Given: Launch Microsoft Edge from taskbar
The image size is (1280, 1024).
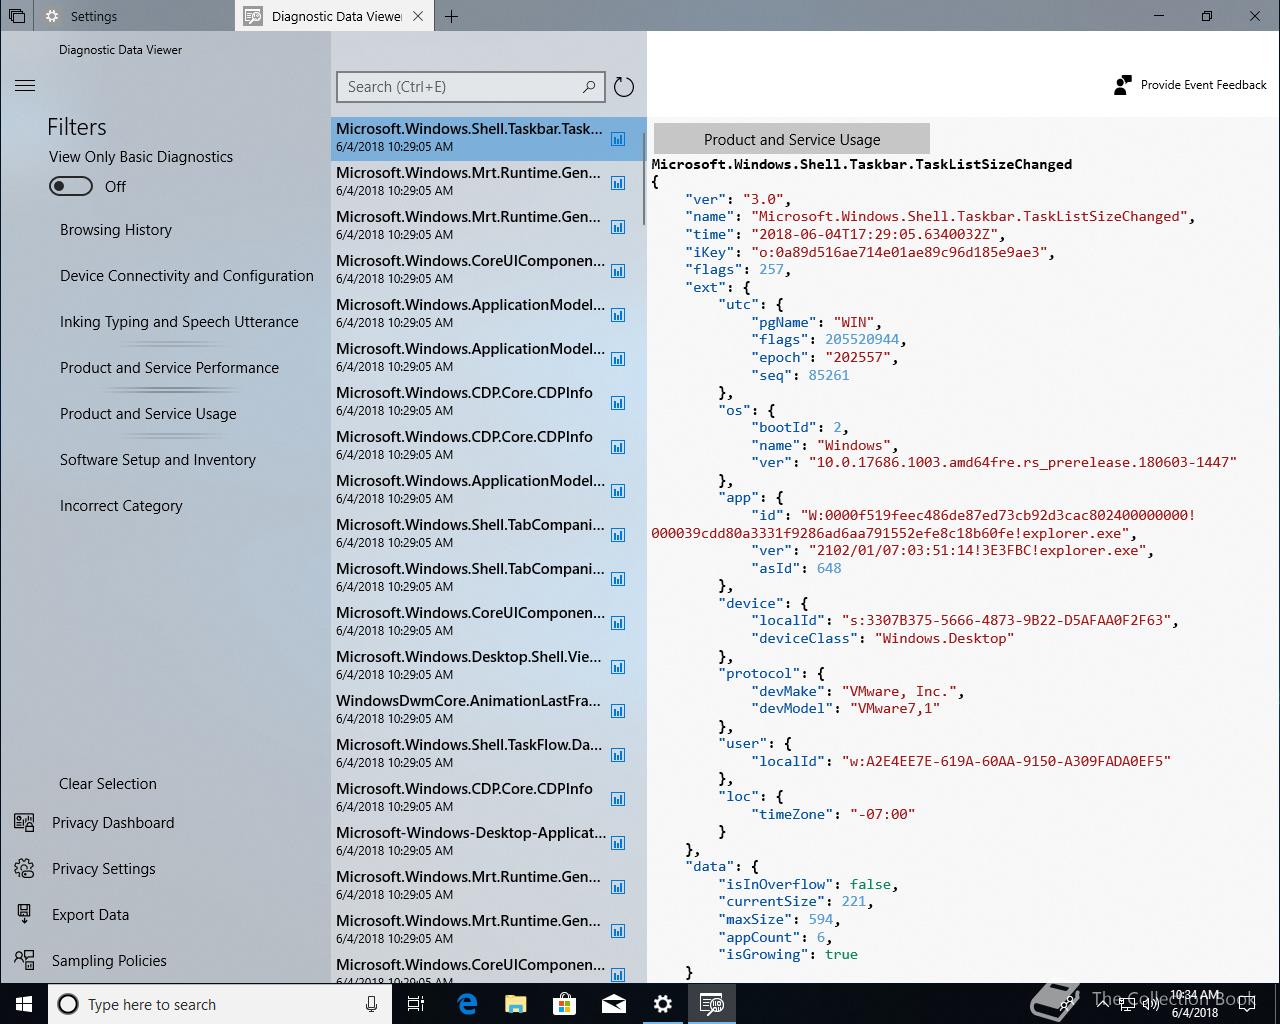Looking at the screenshot, I should [467, 1004].
